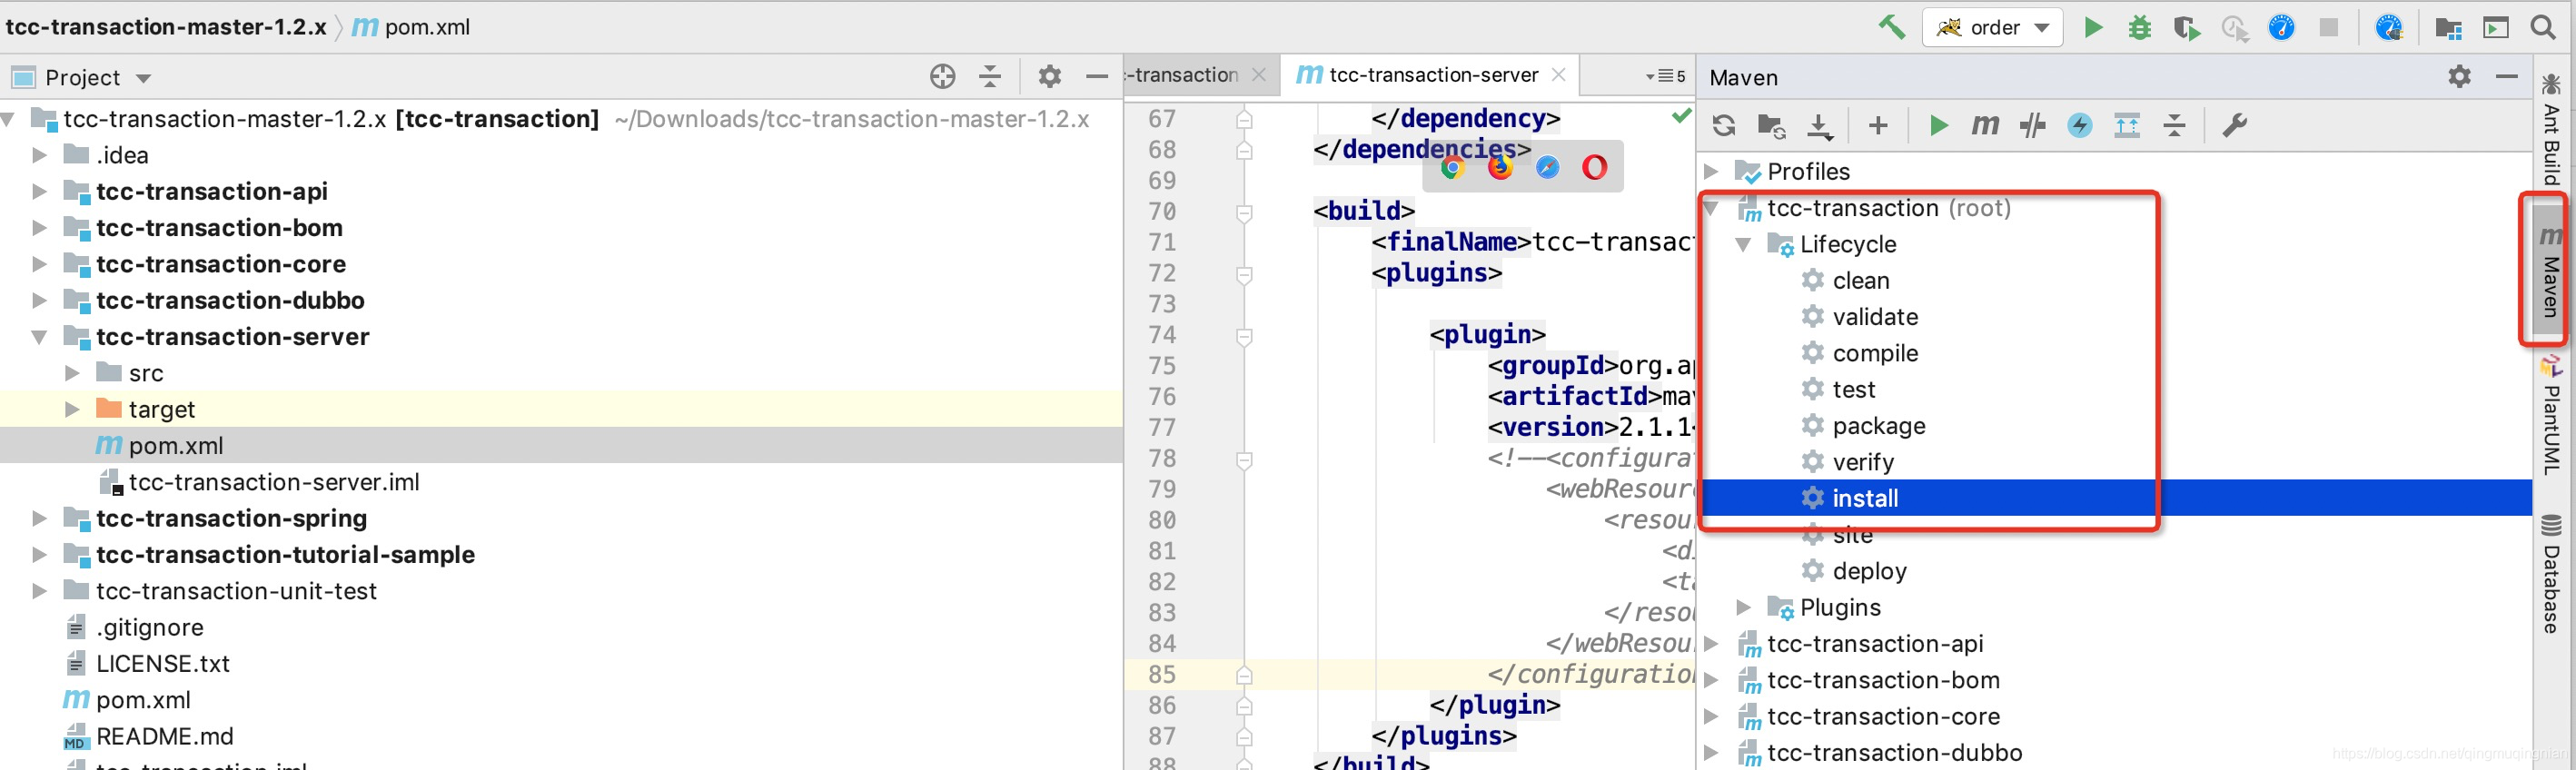The width and height of the screenshot is (2576, 770).
Task: Collapse all nodes in the Maven panel
Action: pos(2175,125)
